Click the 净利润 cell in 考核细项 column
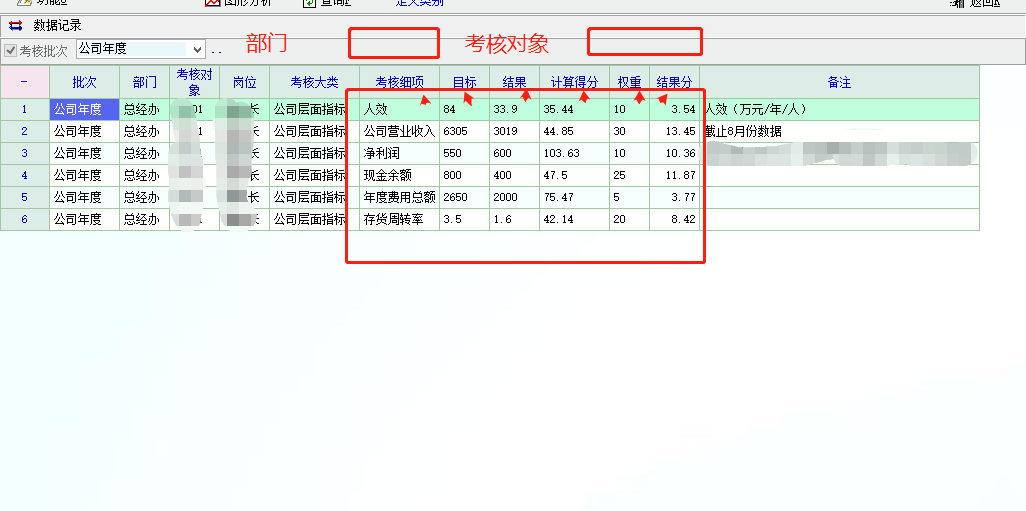Image resolution: width=1026 pixels, height=511 pixels. tap(399, 153)
